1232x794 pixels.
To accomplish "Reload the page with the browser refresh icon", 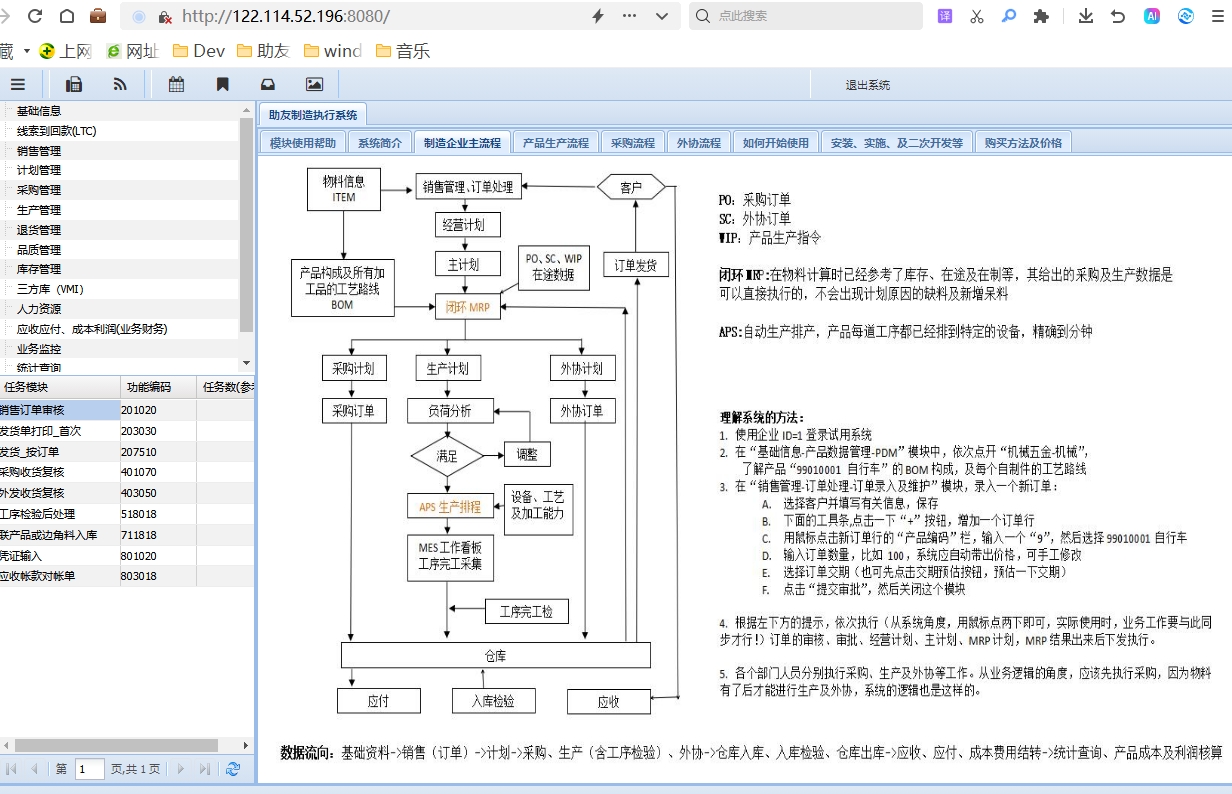I will [35, 16].
